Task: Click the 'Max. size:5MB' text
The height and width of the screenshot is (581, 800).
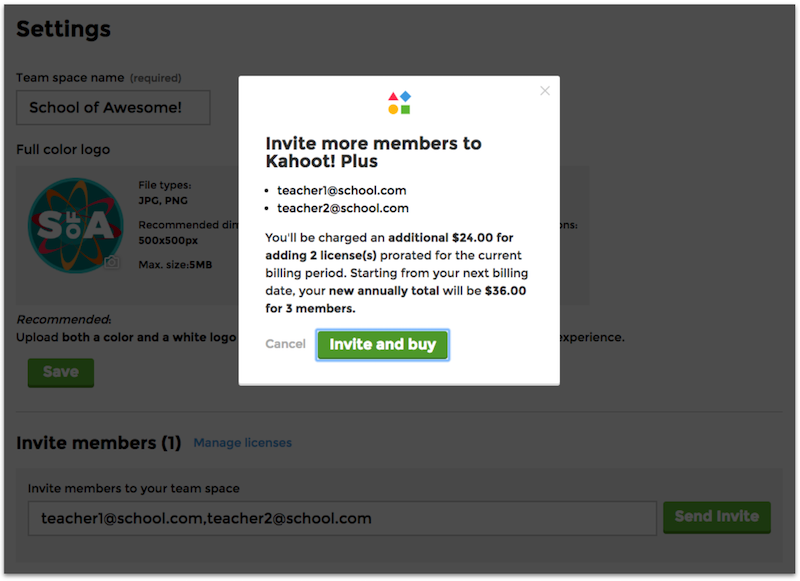Action: 176,265
